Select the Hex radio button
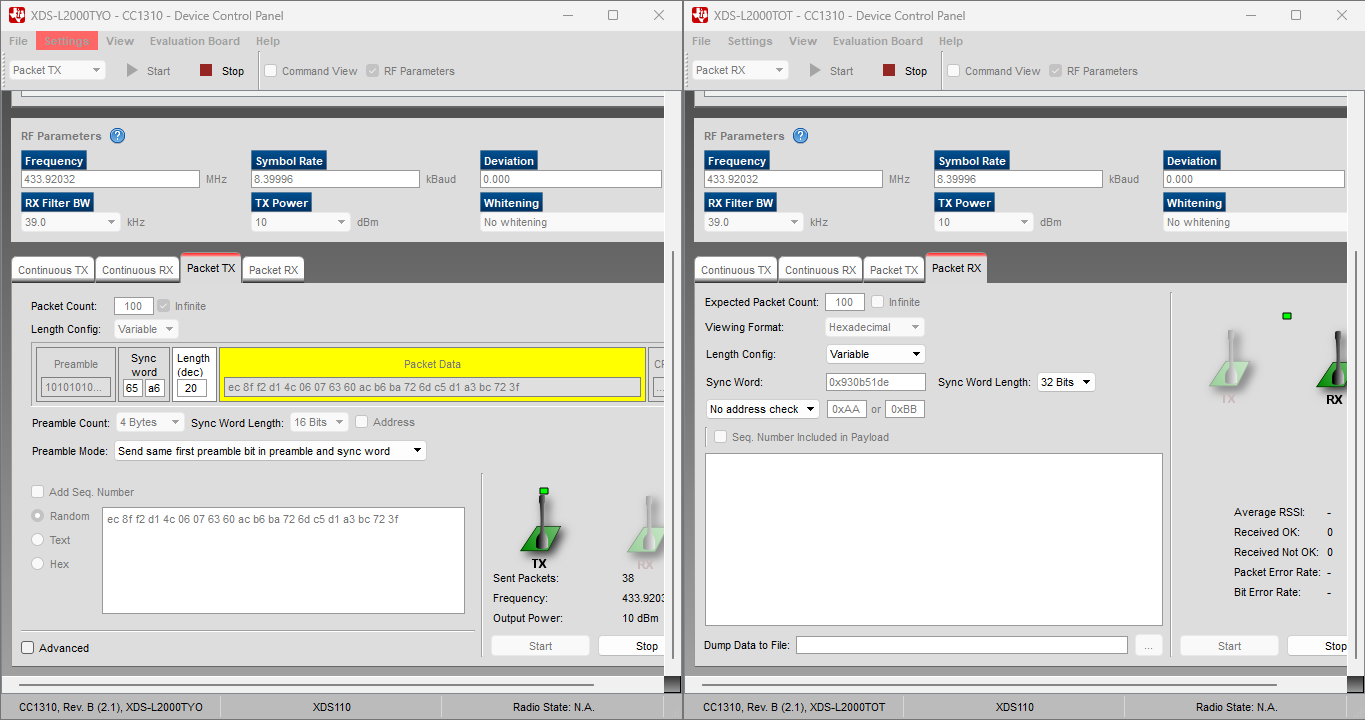Image resolution: width=1365 pixels, height=720 pixels. (38, 564)
